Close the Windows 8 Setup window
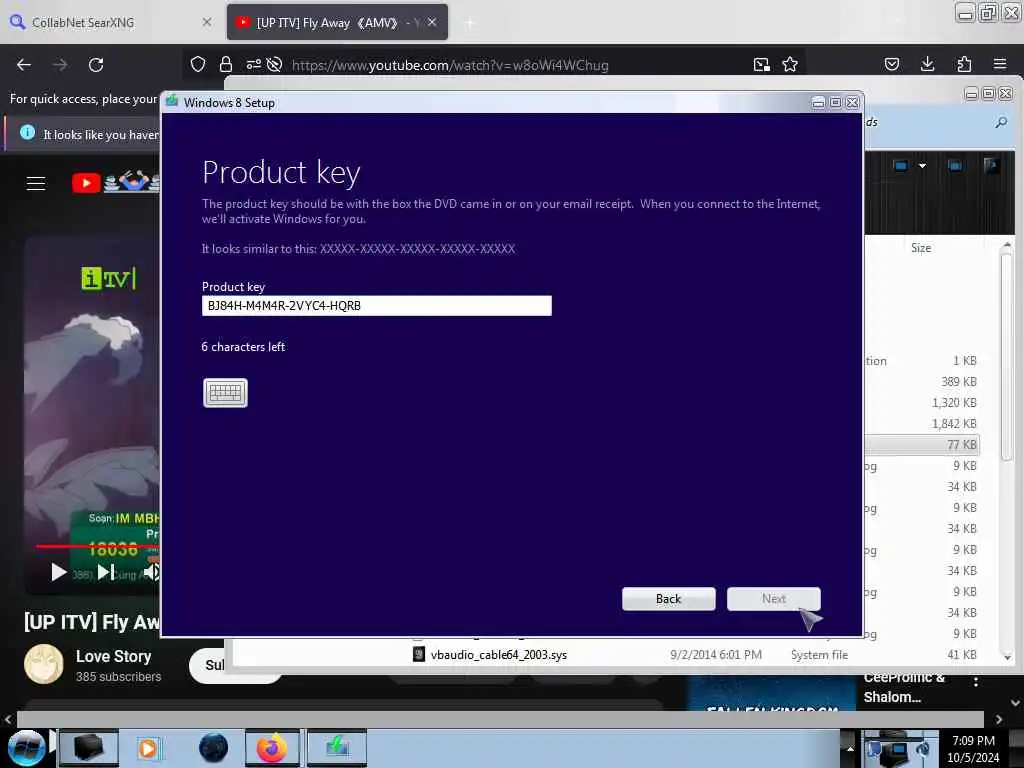Screen dimensions: 1024x768 [x=852, y=103]
